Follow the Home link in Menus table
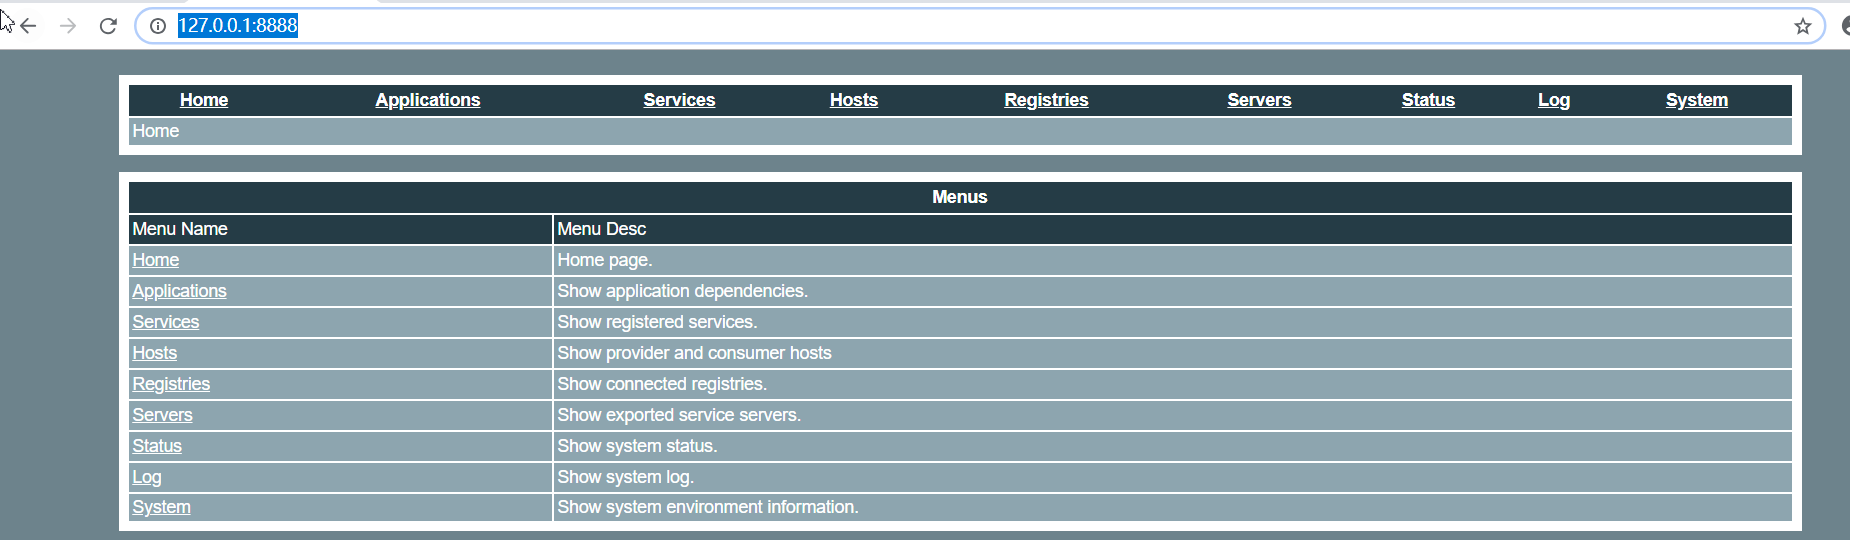This screenshot has width=1850, height=540. coord(156,260)
